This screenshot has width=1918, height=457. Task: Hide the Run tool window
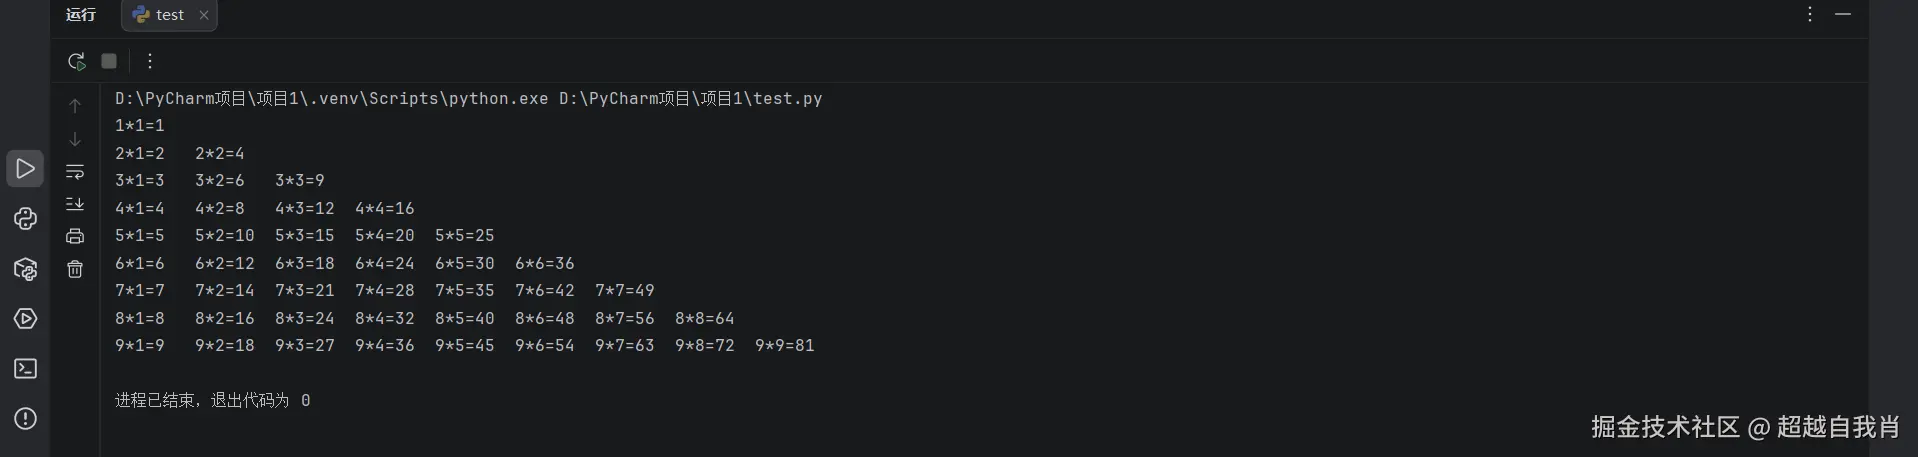tap(1843, 14)
